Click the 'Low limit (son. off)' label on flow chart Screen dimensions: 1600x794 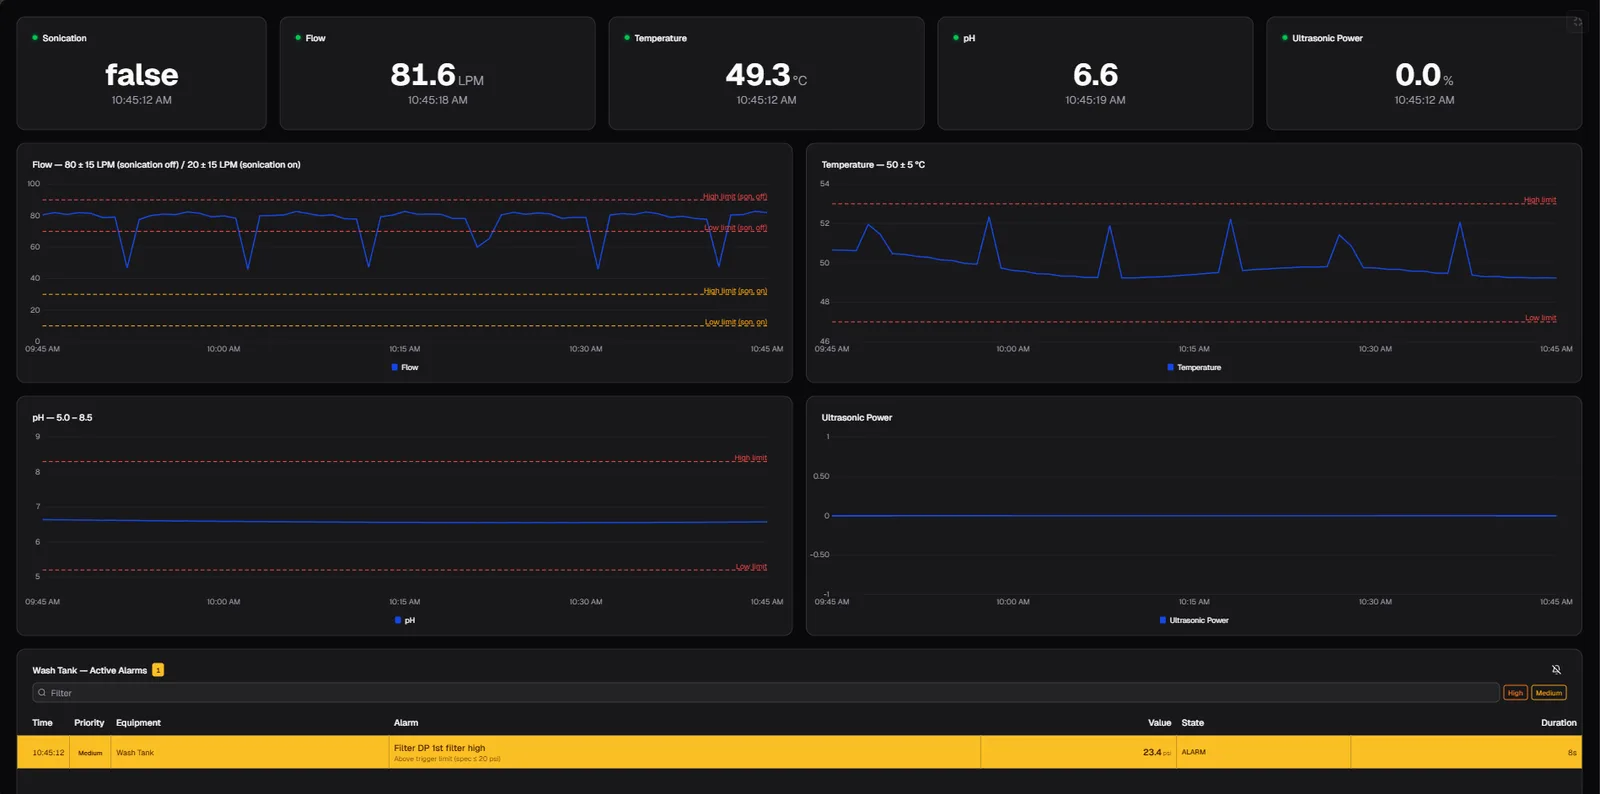pyautogui.click(x=735, y=228)
